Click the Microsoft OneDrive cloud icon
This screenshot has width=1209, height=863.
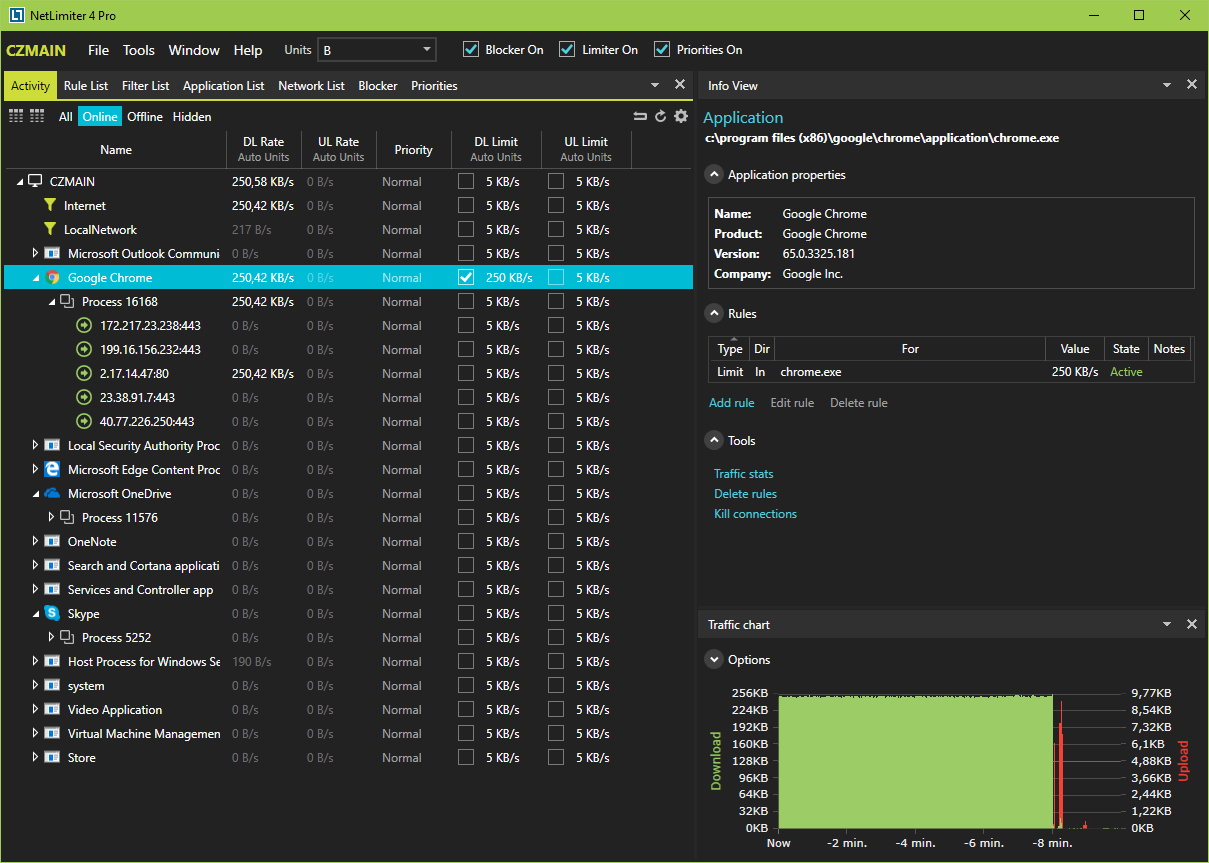53,494
